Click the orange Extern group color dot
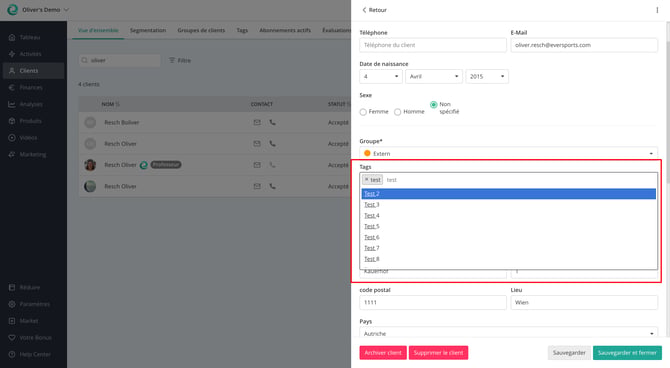Screen dimensions: 670x368 point(367,153)
